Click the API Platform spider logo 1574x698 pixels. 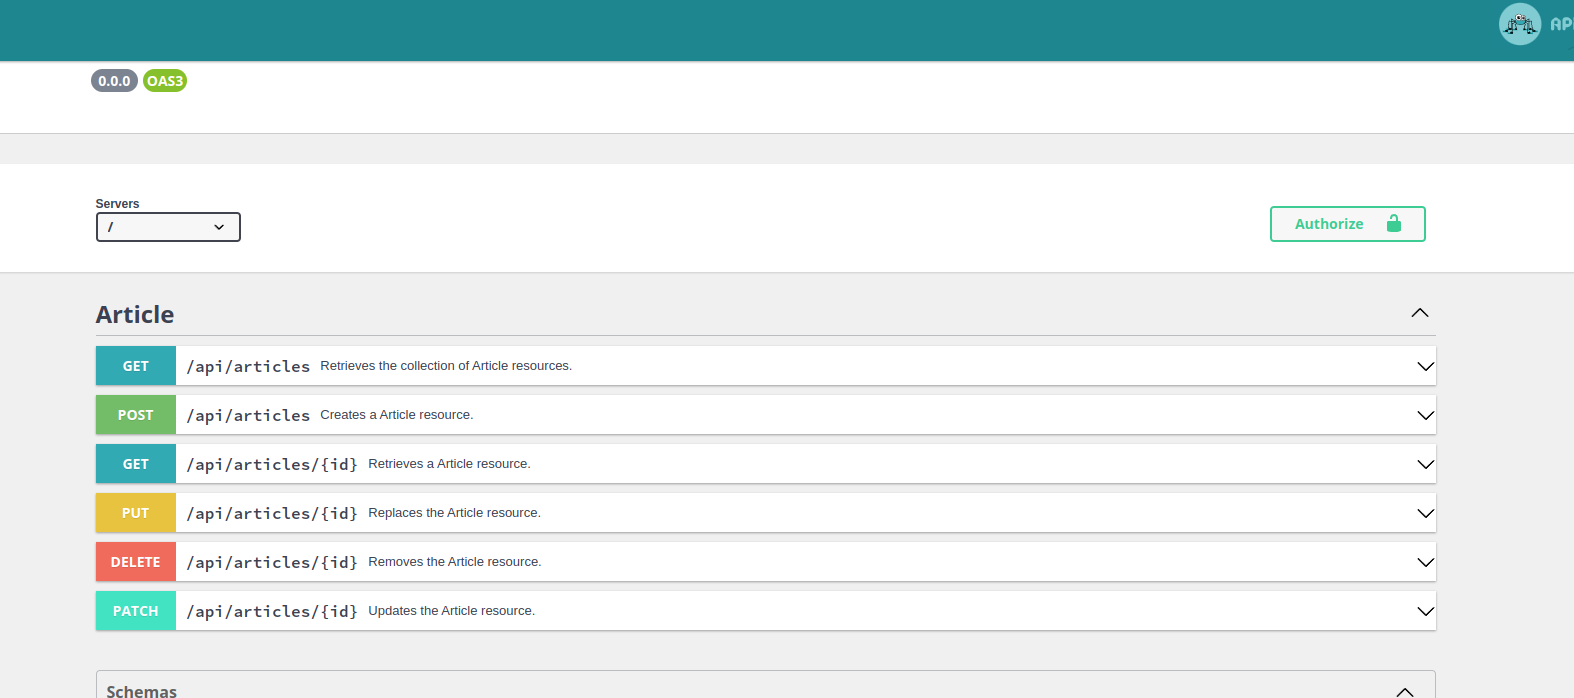point(1520,24)
